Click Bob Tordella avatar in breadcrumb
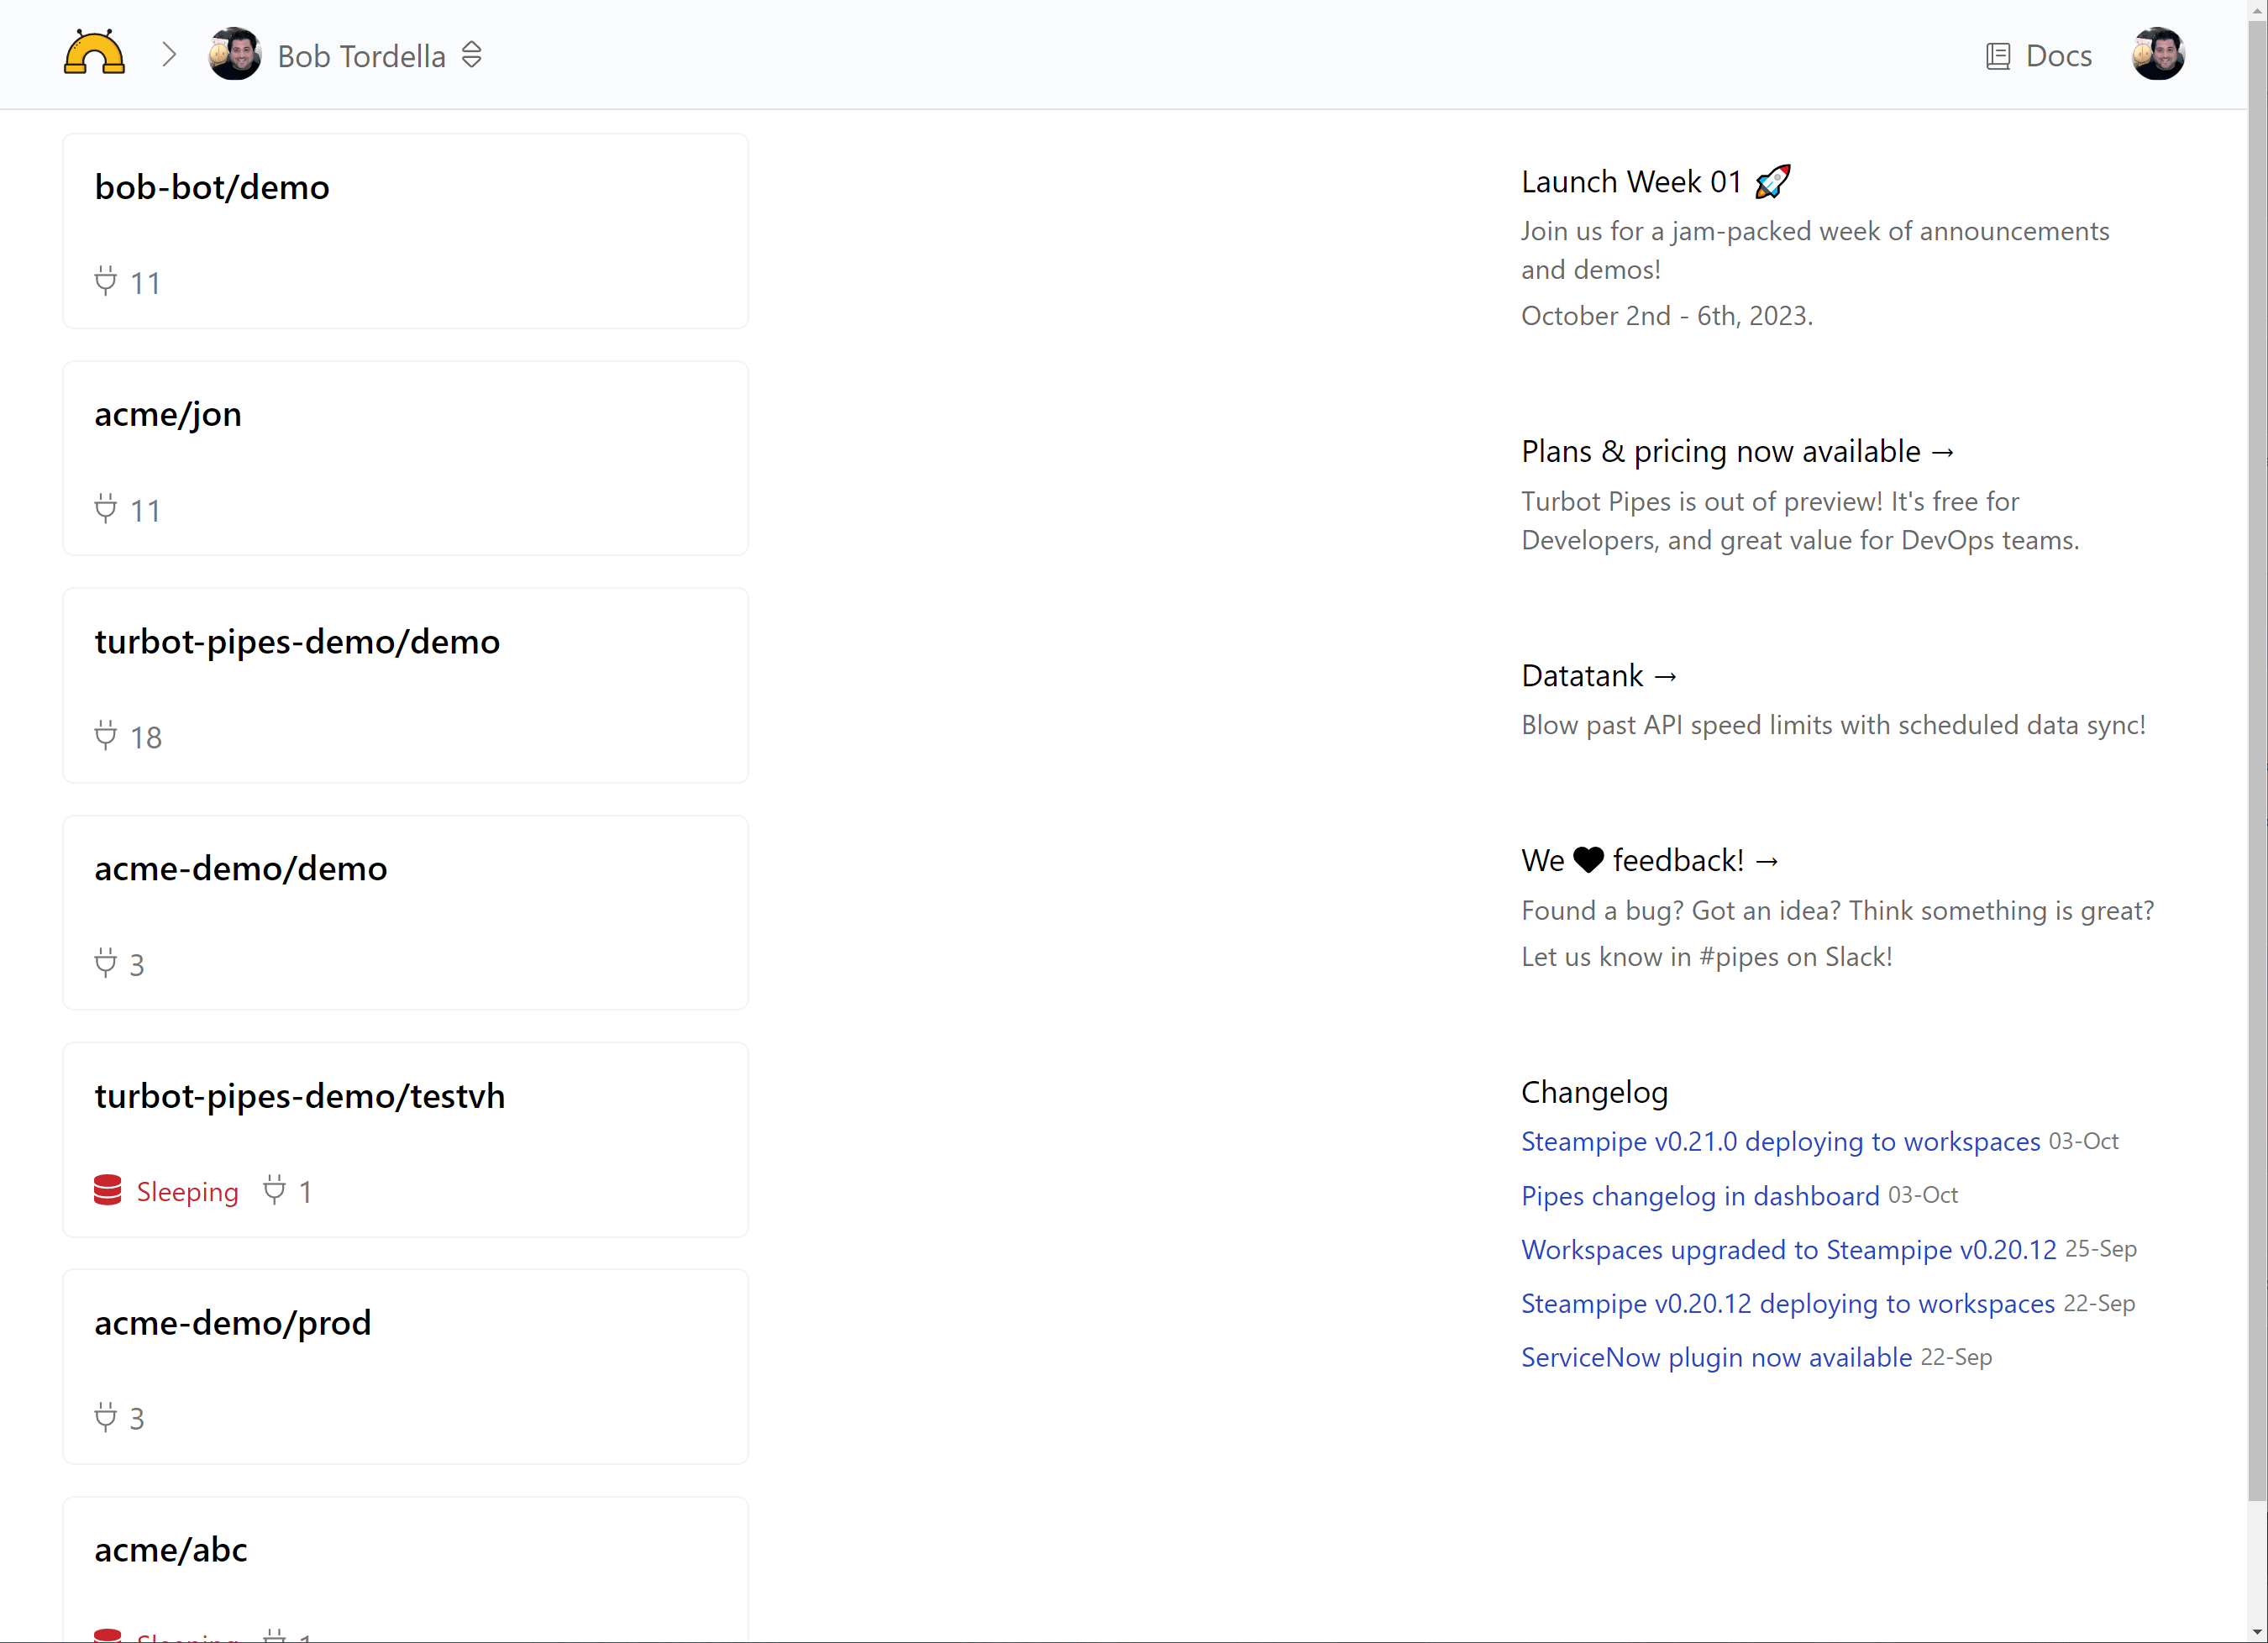 (235, 54)
